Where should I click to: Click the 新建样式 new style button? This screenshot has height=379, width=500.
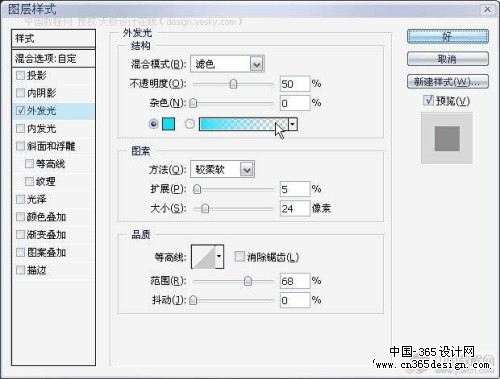tap(448, 82)
